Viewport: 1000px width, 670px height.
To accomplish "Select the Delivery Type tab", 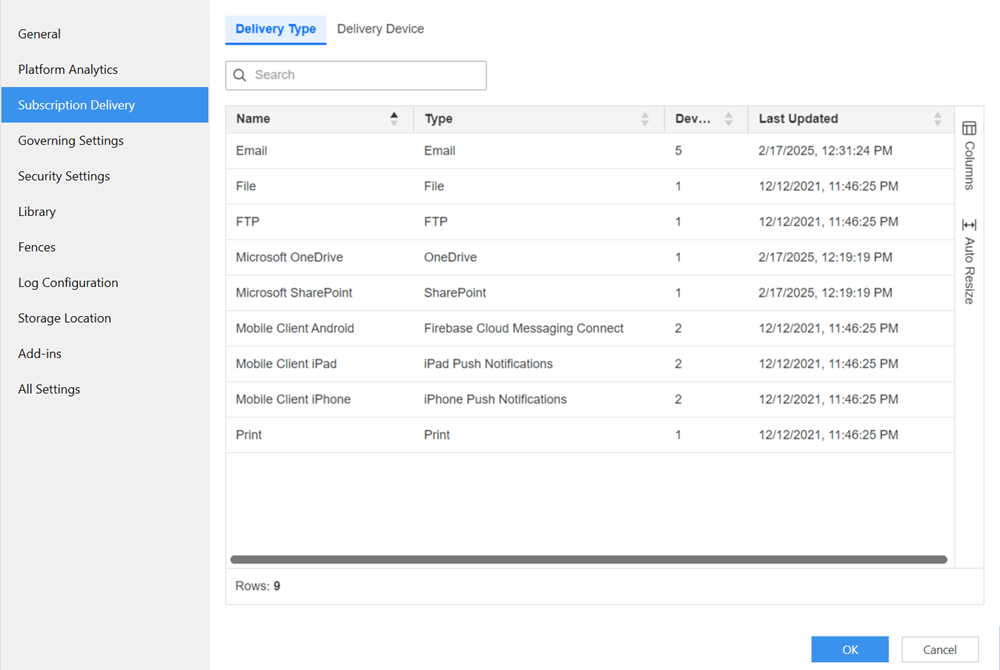I will 275,29.
